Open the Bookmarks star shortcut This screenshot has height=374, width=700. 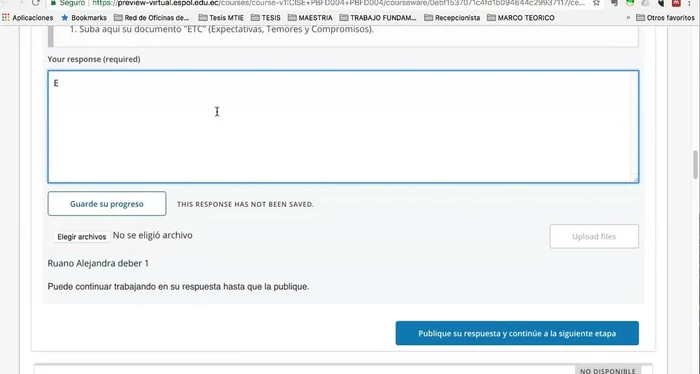click(84, 18)
